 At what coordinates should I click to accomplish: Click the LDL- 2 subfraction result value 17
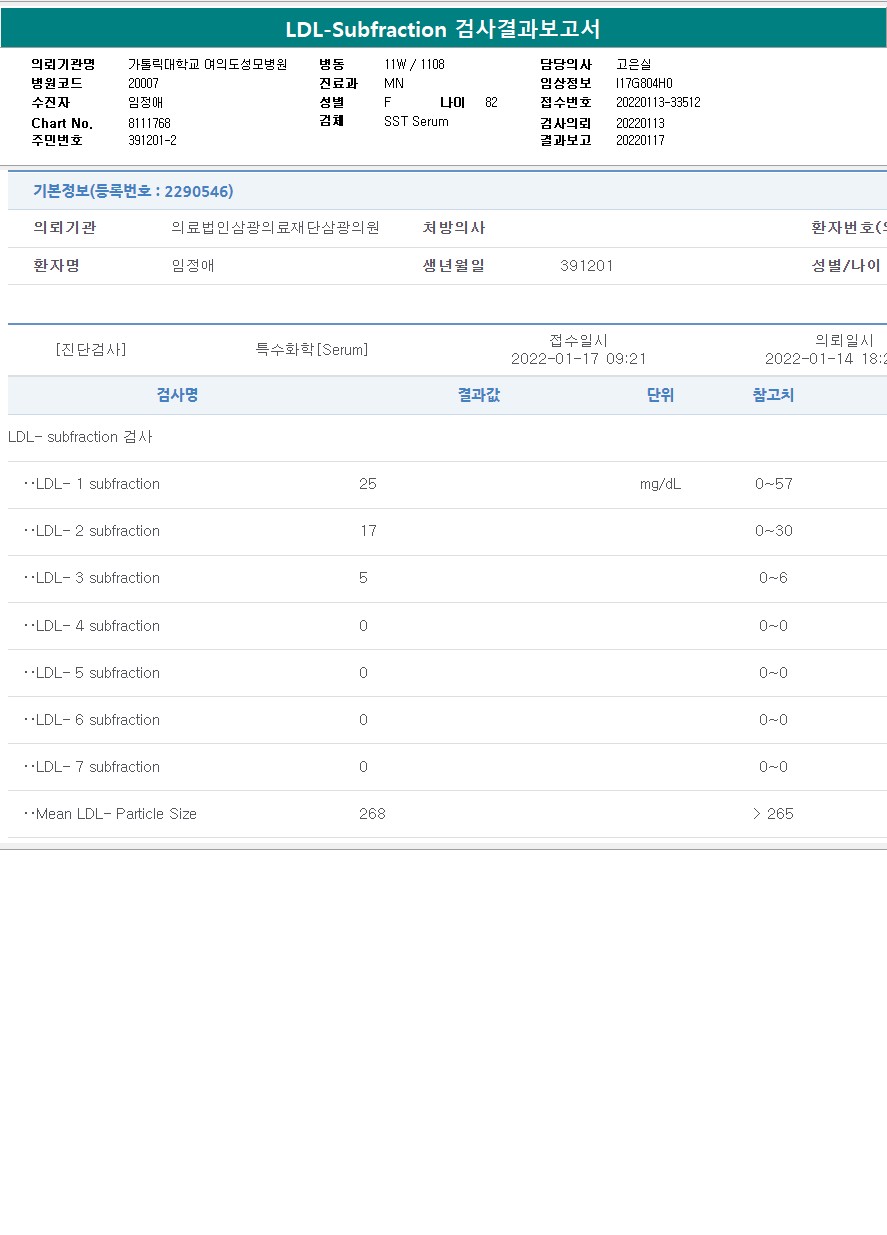[x=368, y=531]
